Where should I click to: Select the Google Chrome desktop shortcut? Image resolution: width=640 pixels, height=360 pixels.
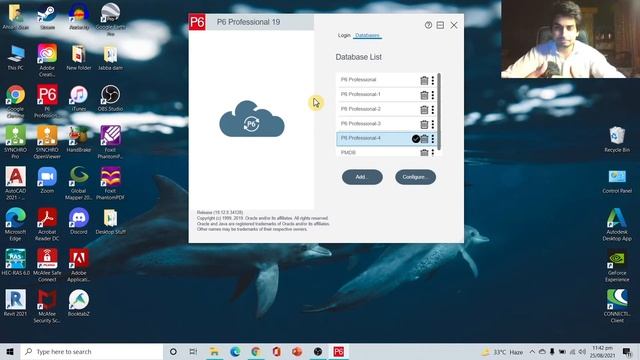pos(16,101)
